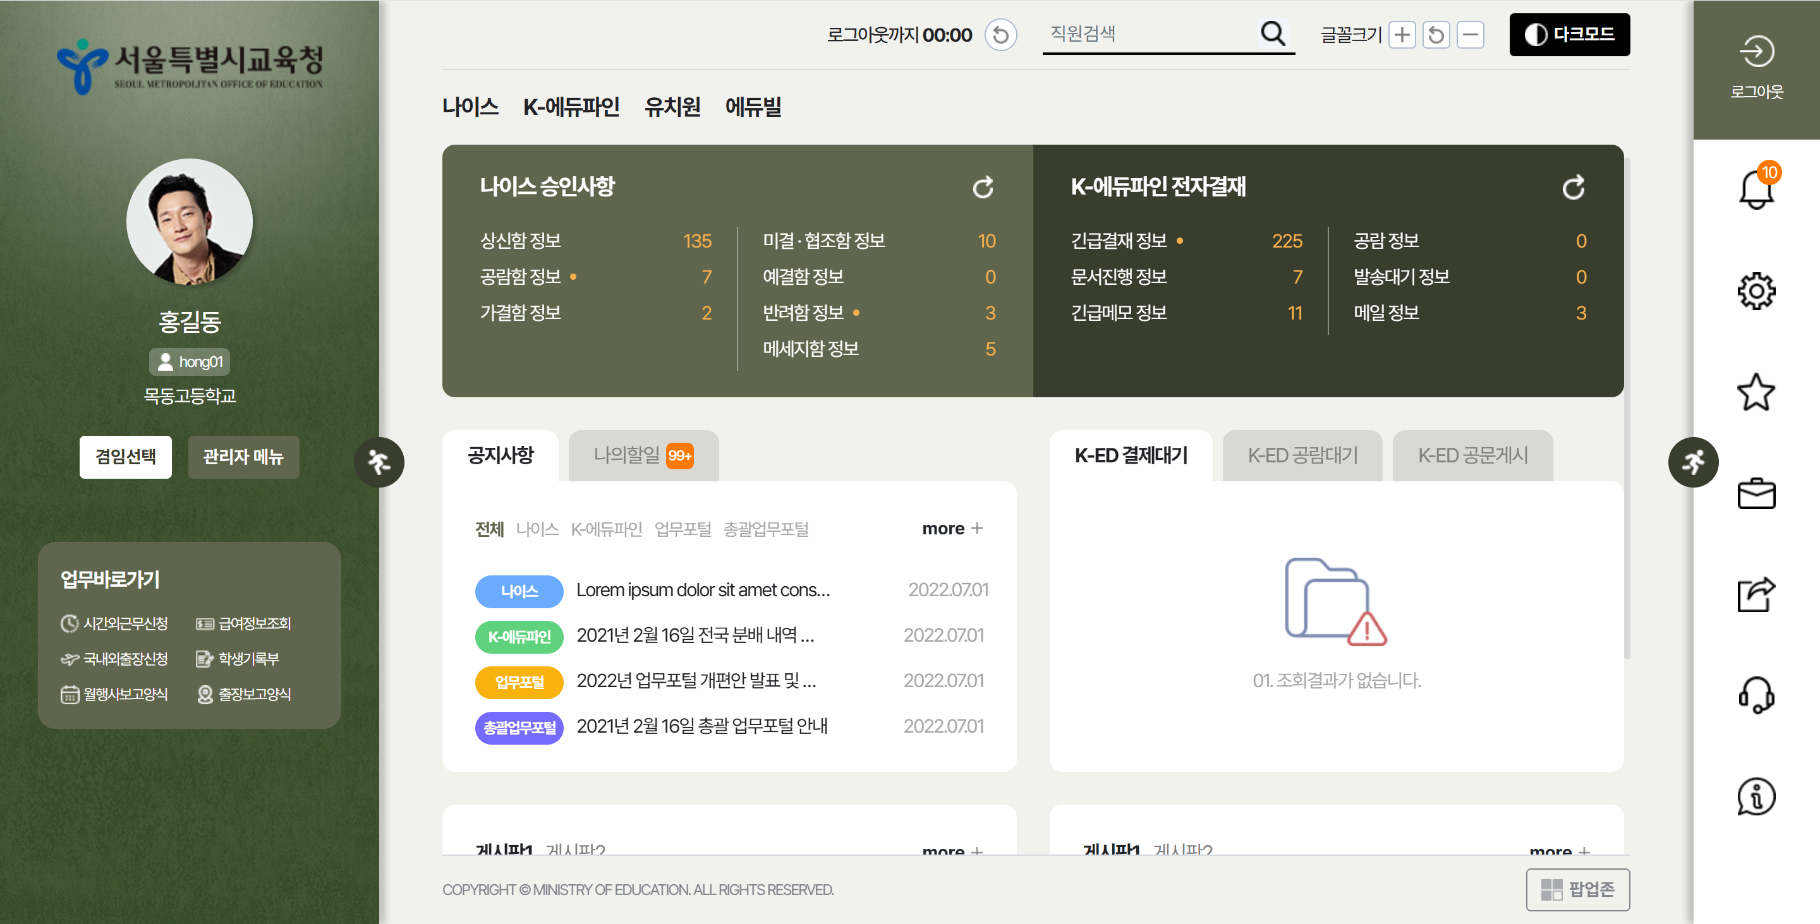This screenshot has height=924, width=1820.
Task: Open 국내외출장신청 shortcut
Action: click(114, 659)
